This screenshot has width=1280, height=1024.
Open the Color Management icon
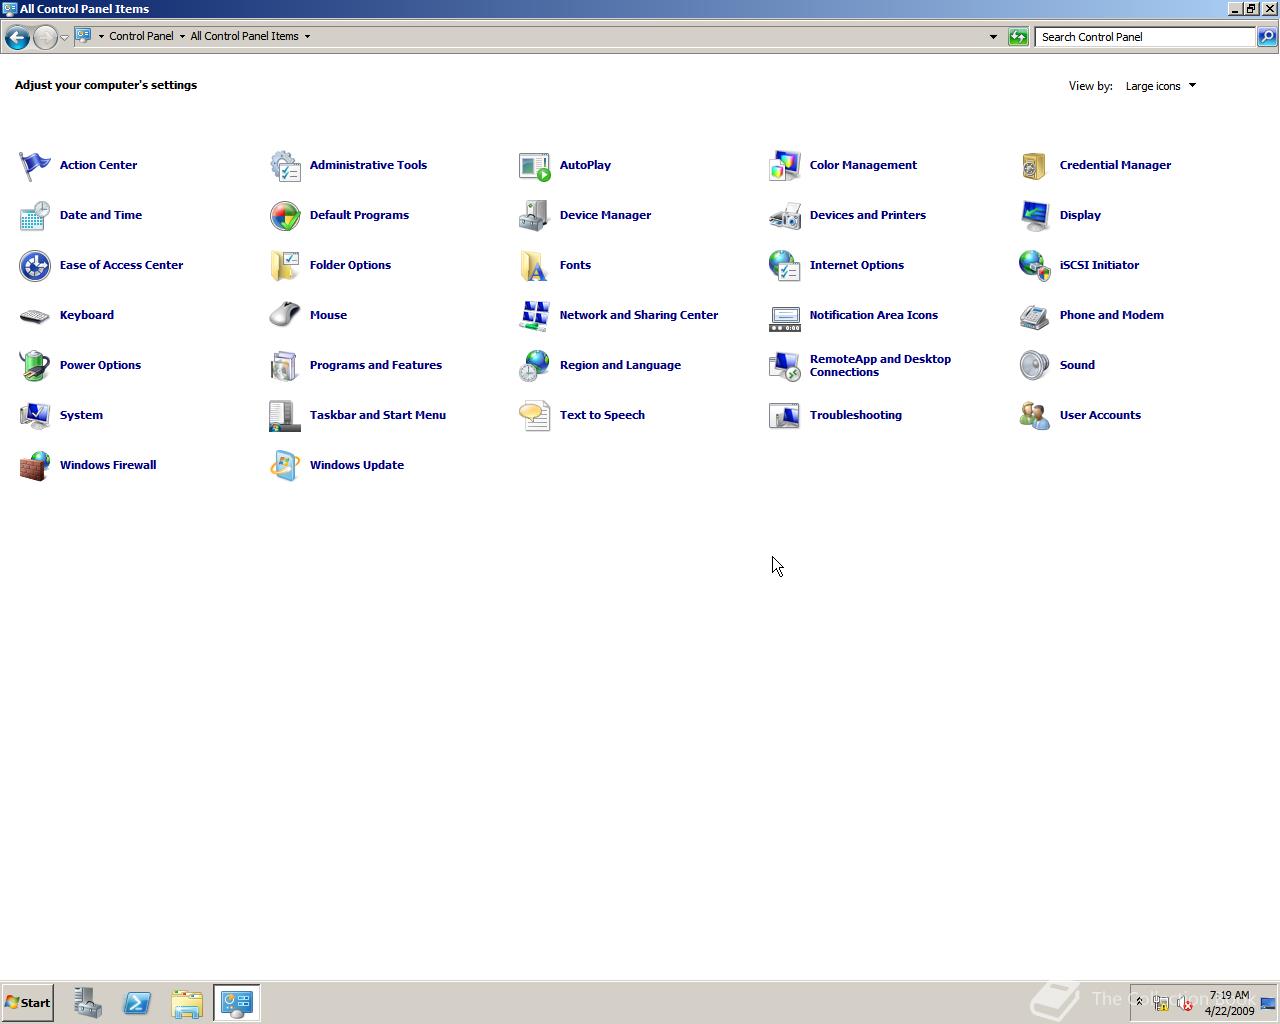785,166
